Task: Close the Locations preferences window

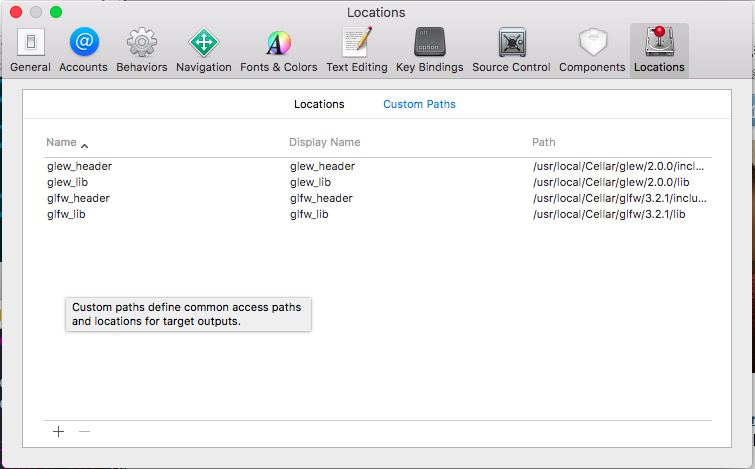Action: click(x=16, y=12)
